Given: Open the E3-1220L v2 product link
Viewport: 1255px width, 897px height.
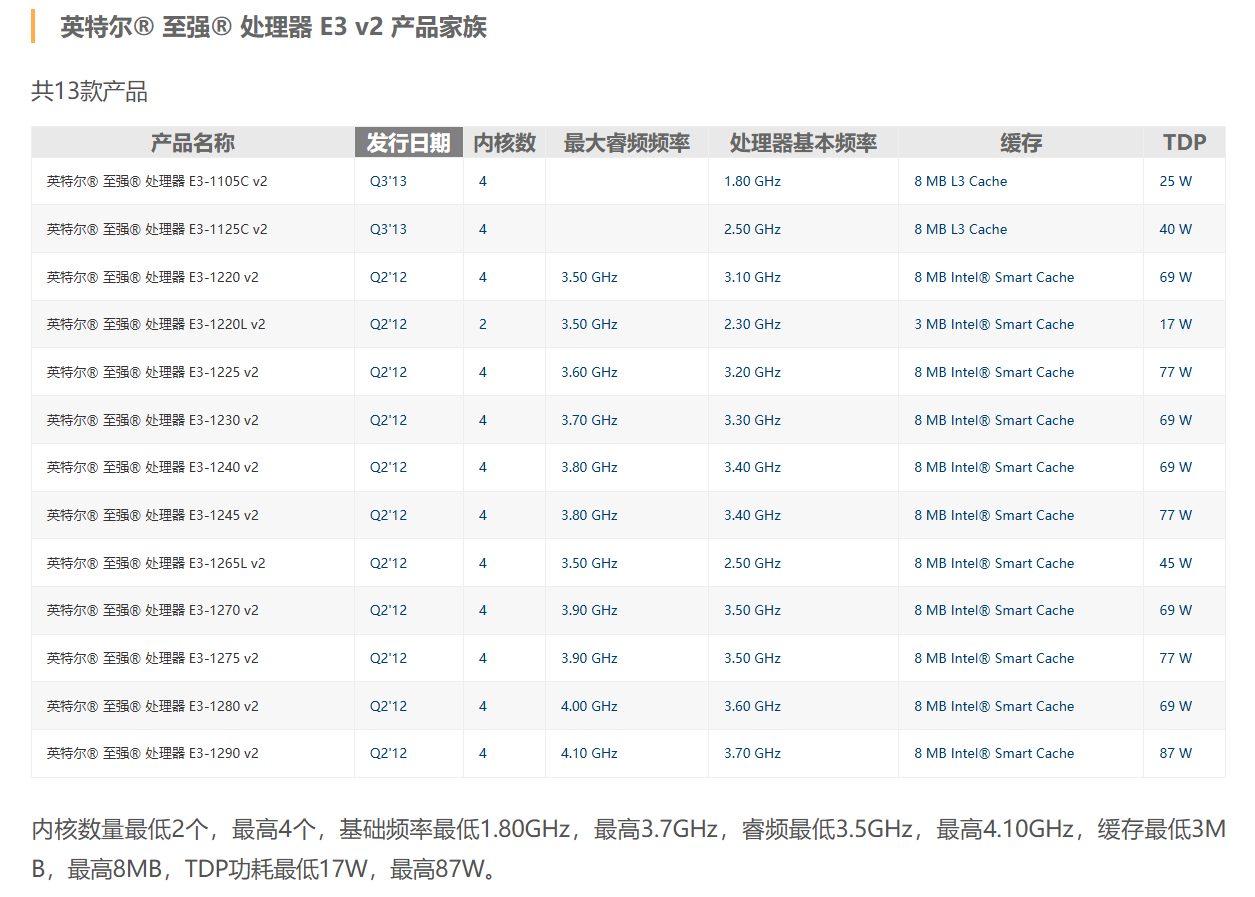Looking at the screenshot, I should [x=156, y=324].
